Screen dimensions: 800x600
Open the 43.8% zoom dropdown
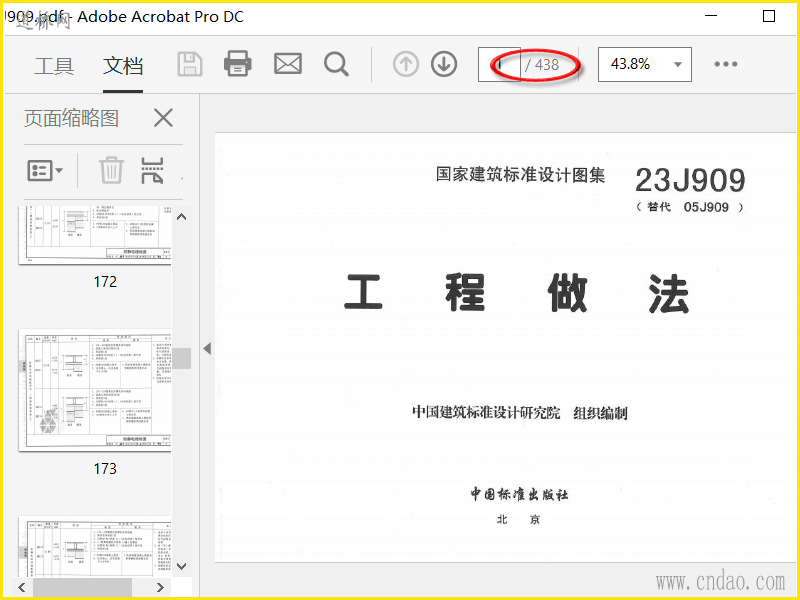point(645,64)
